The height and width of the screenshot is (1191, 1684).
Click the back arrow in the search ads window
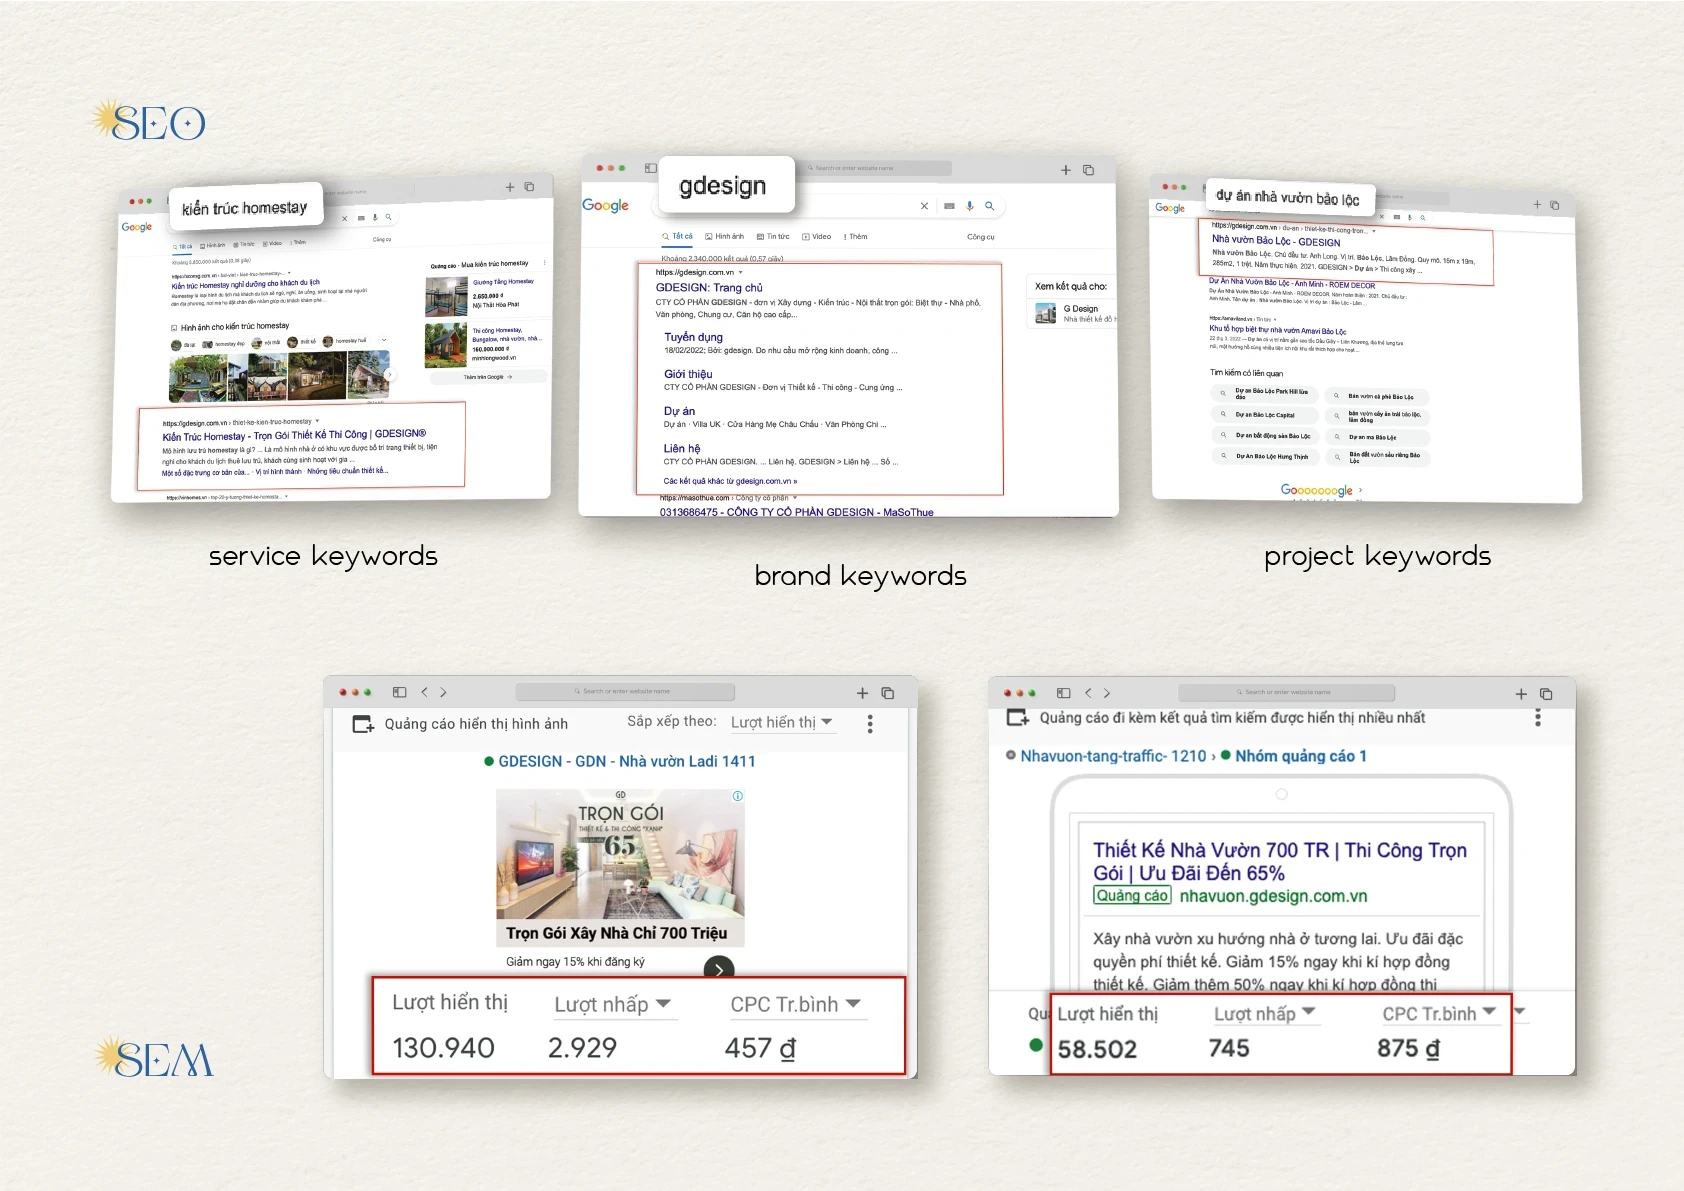pos(1089,693)
